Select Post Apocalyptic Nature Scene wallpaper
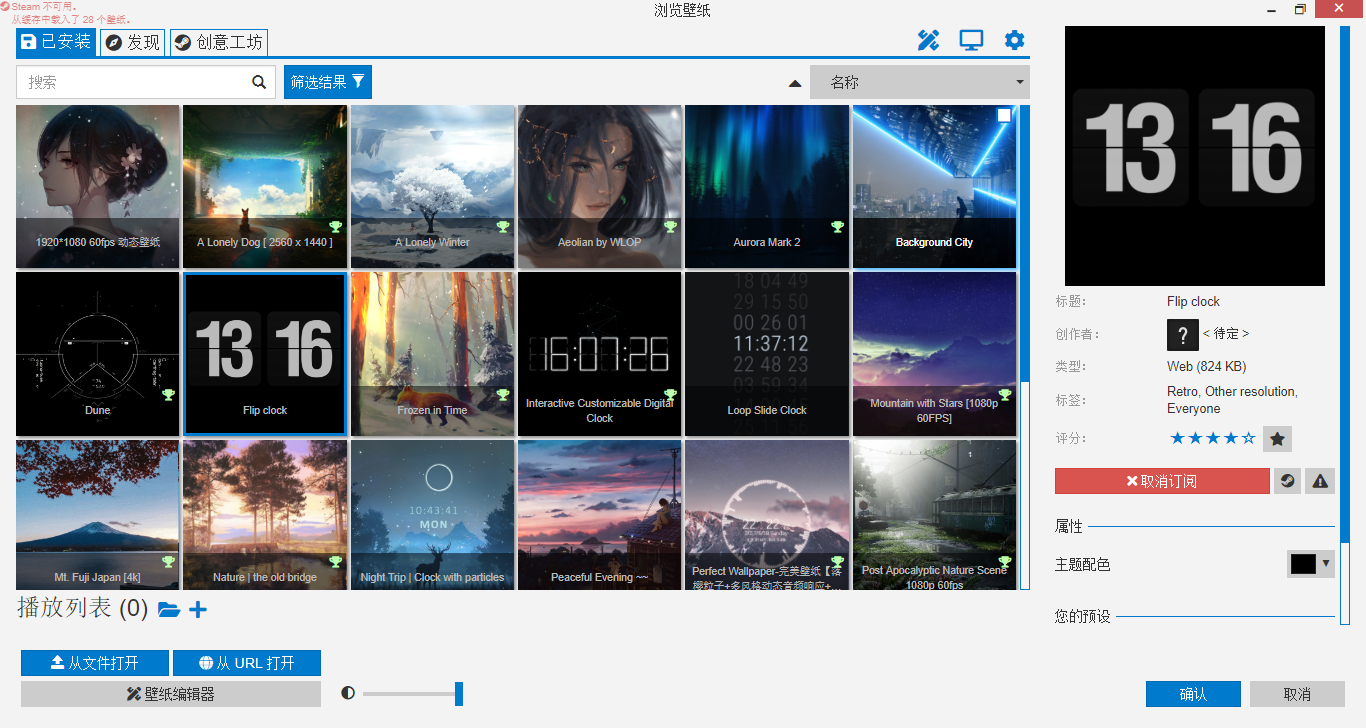Viewport: 1366px width, 728px height. click(x=934, y=515)
